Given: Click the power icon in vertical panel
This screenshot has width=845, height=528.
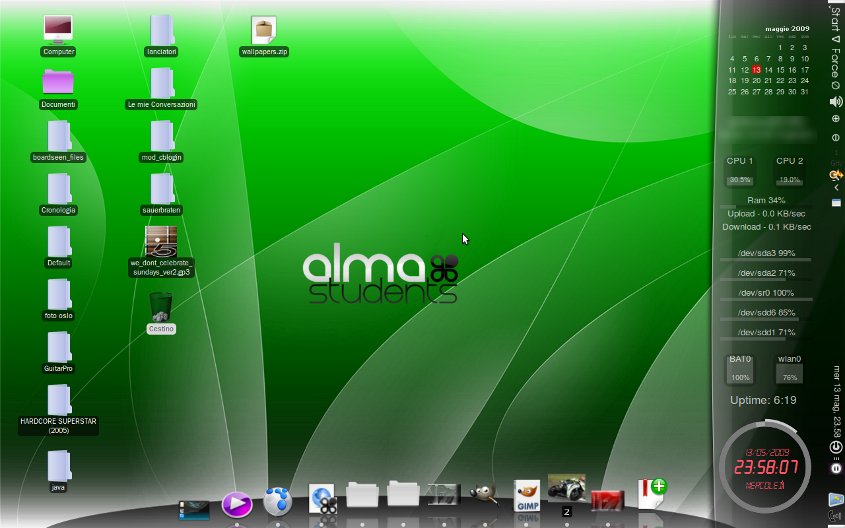Looking at the screenshot, I should [x=835, y=448].
